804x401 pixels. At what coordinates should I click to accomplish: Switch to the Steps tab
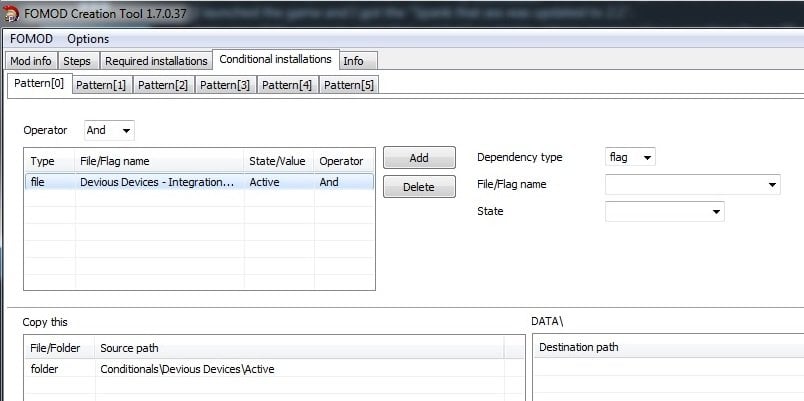point(77,61)
